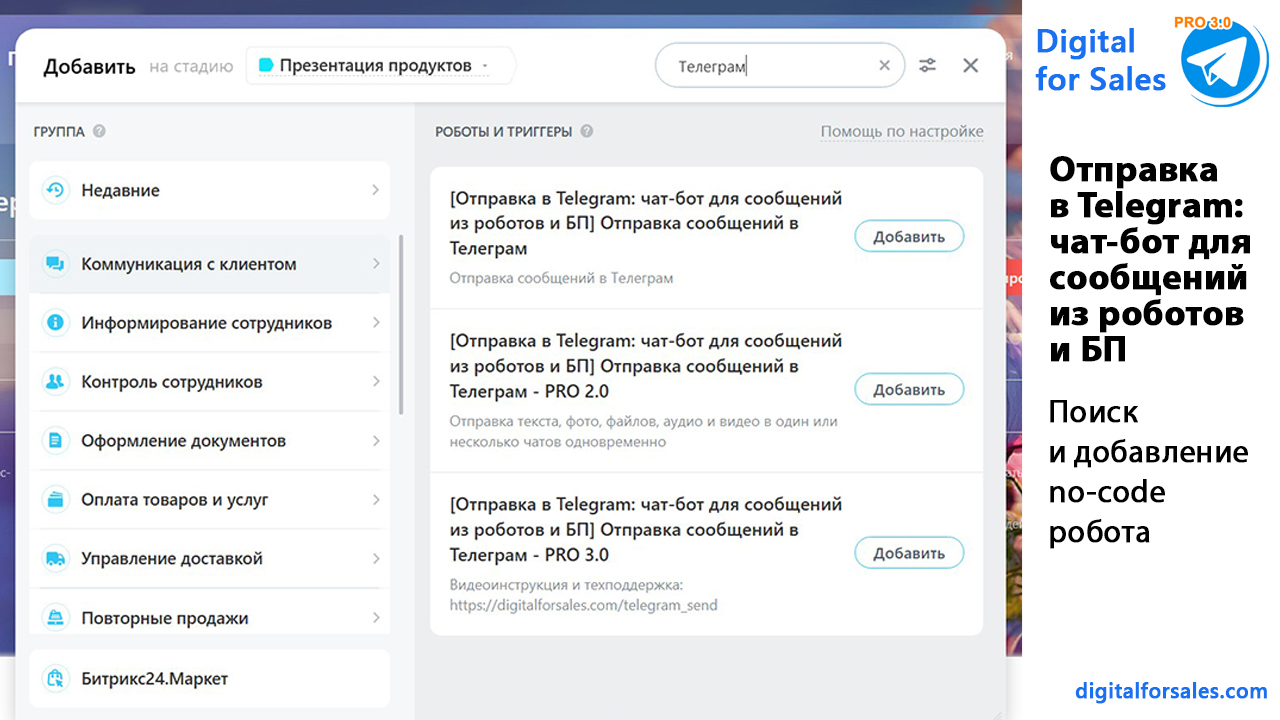Screen dimensions: 1280x720
Task: Click the Информирование сотрудников info icon
Action: pos(55,323)
